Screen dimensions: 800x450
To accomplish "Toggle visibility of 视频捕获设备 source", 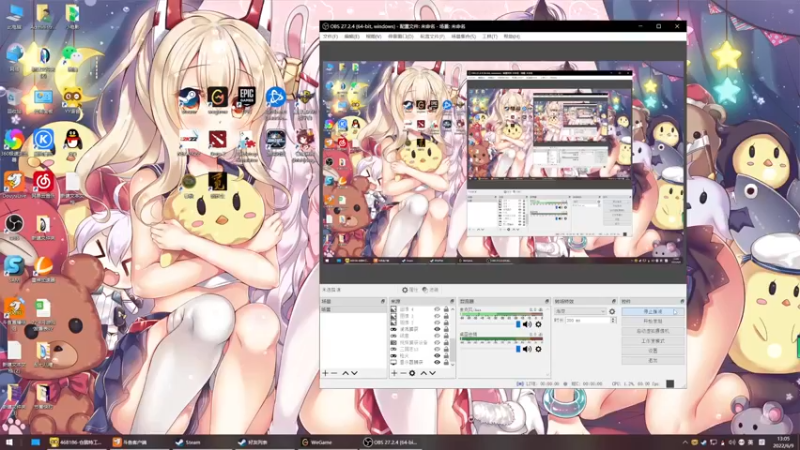I will coord(437,342).
